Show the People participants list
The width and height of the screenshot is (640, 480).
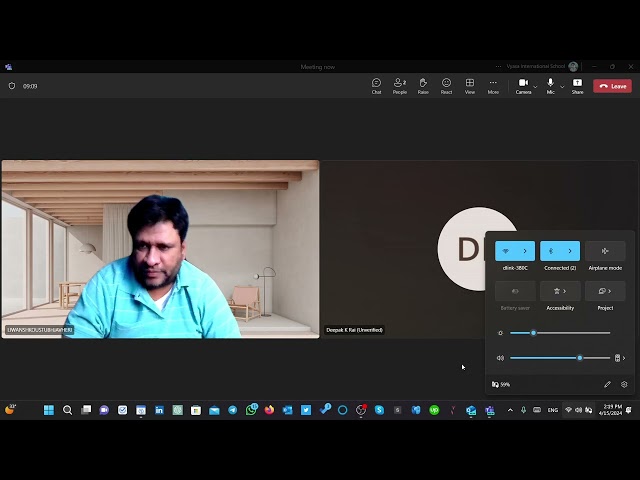click(x=400, y=86)
